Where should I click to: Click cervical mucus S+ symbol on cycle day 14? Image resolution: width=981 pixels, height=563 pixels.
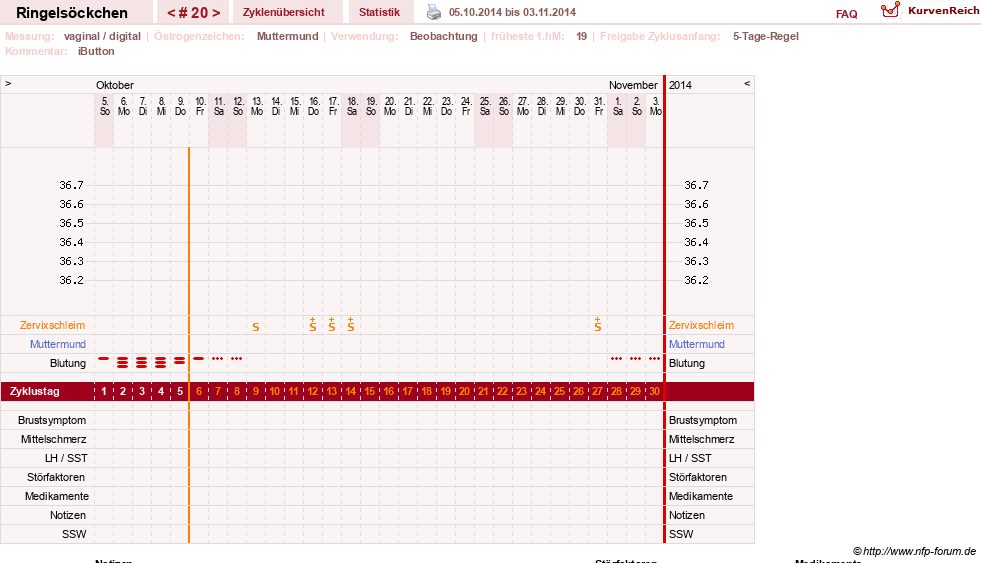pos(351,324)
